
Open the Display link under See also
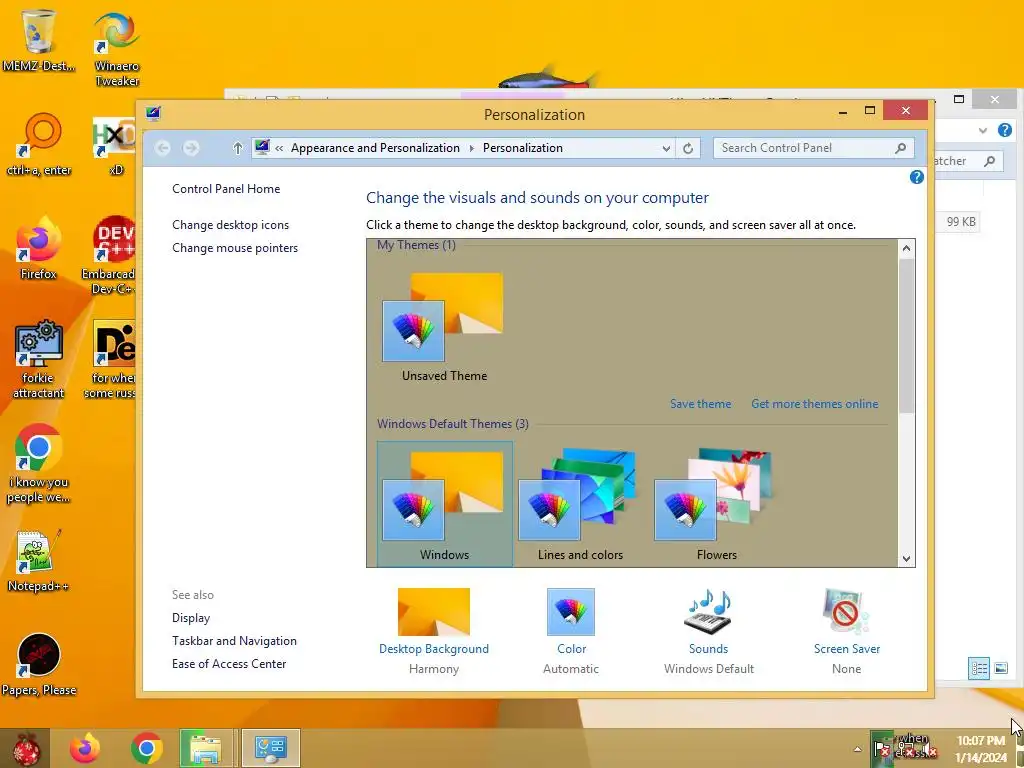pos(191,618)
